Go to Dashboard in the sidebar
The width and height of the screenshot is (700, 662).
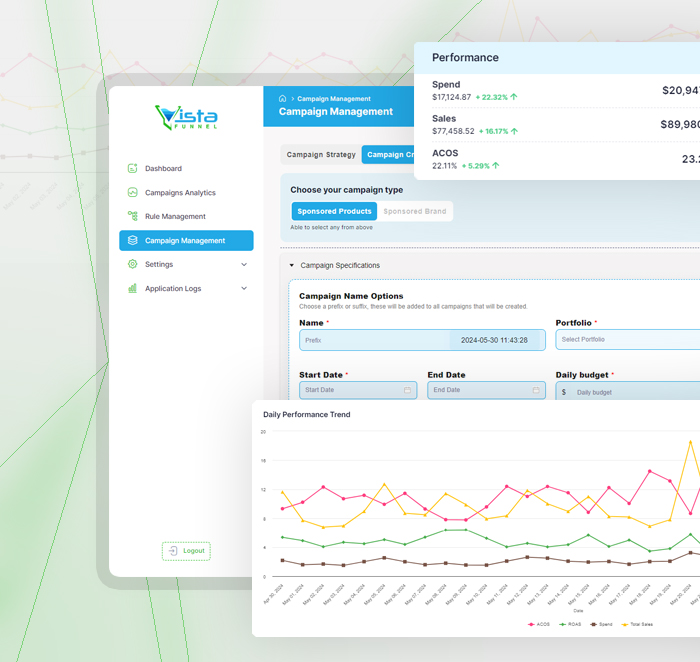[x=186, y=168]
